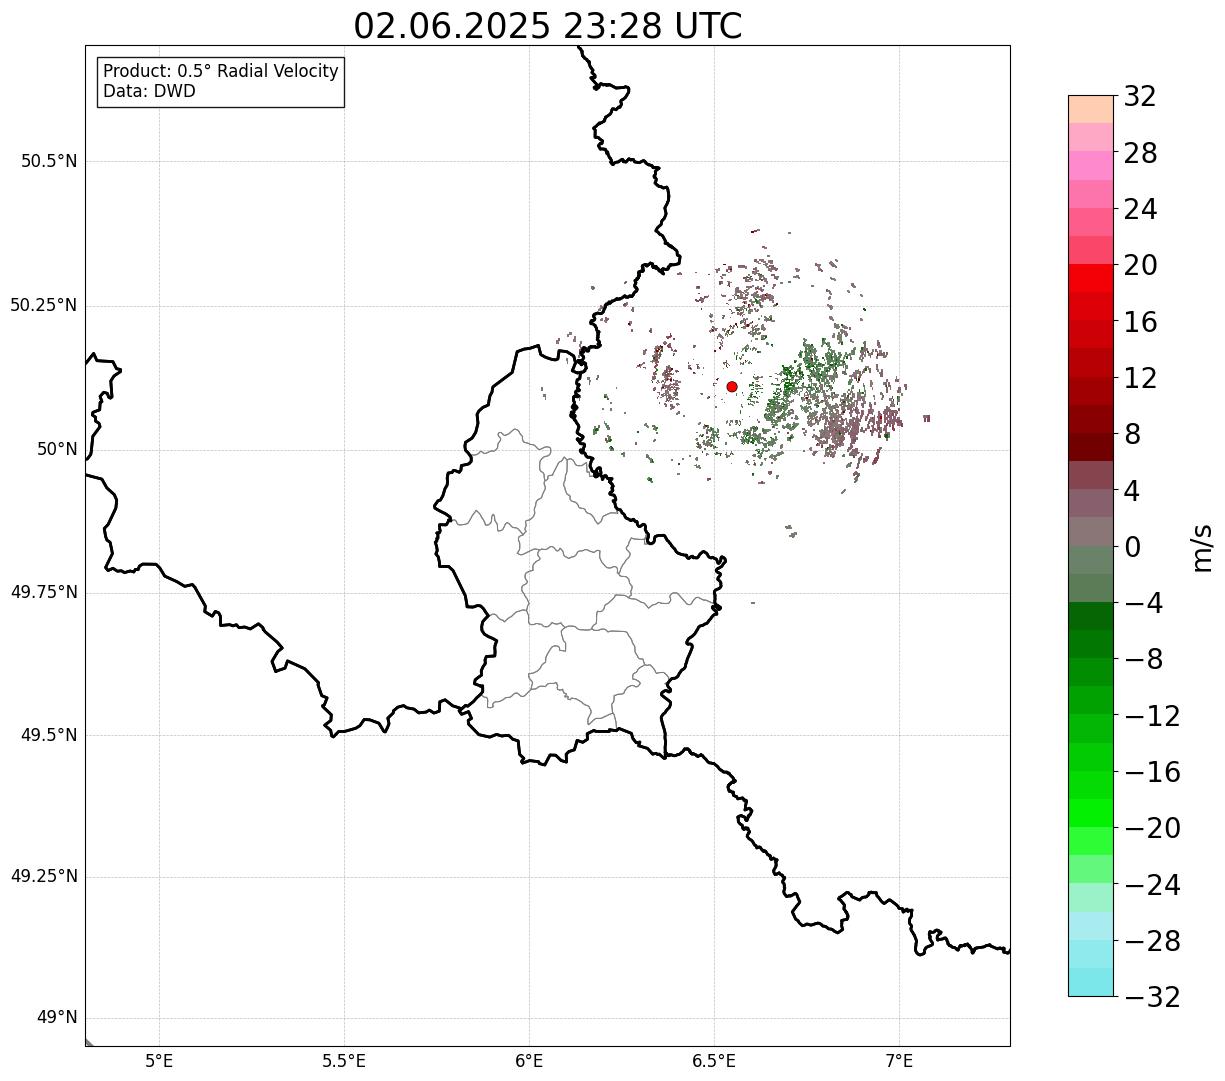Click the latitude label '49.25°N'
The height and width of the screenshot is (1081, 1225).
(x=44, y=877)
